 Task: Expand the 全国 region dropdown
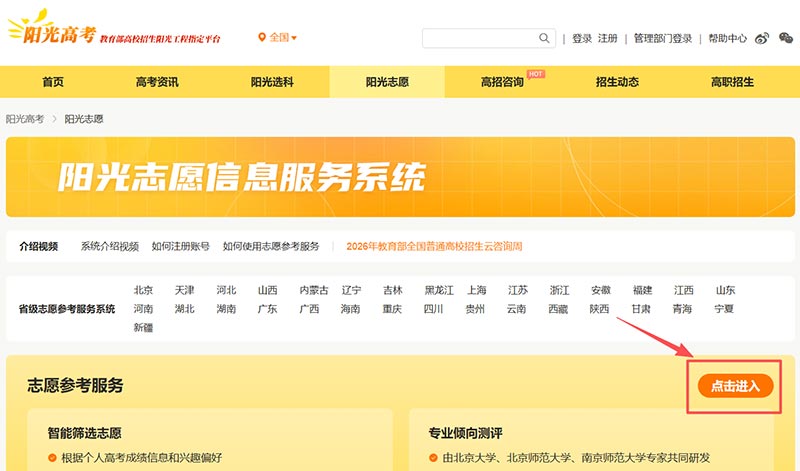click(x=283, y=37)
